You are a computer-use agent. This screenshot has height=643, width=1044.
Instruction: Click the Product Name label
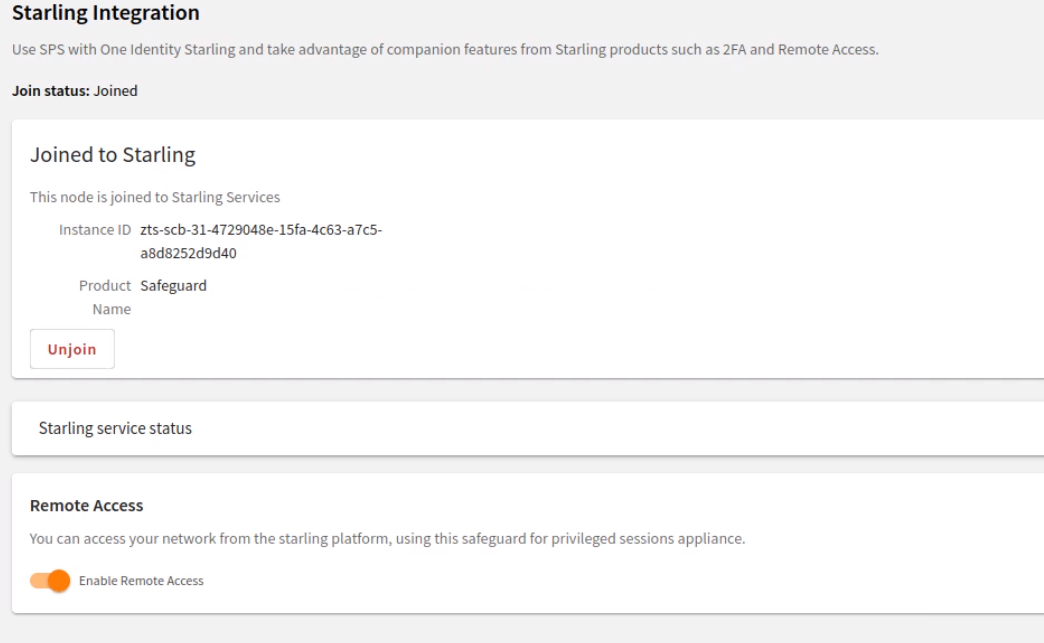105,297
